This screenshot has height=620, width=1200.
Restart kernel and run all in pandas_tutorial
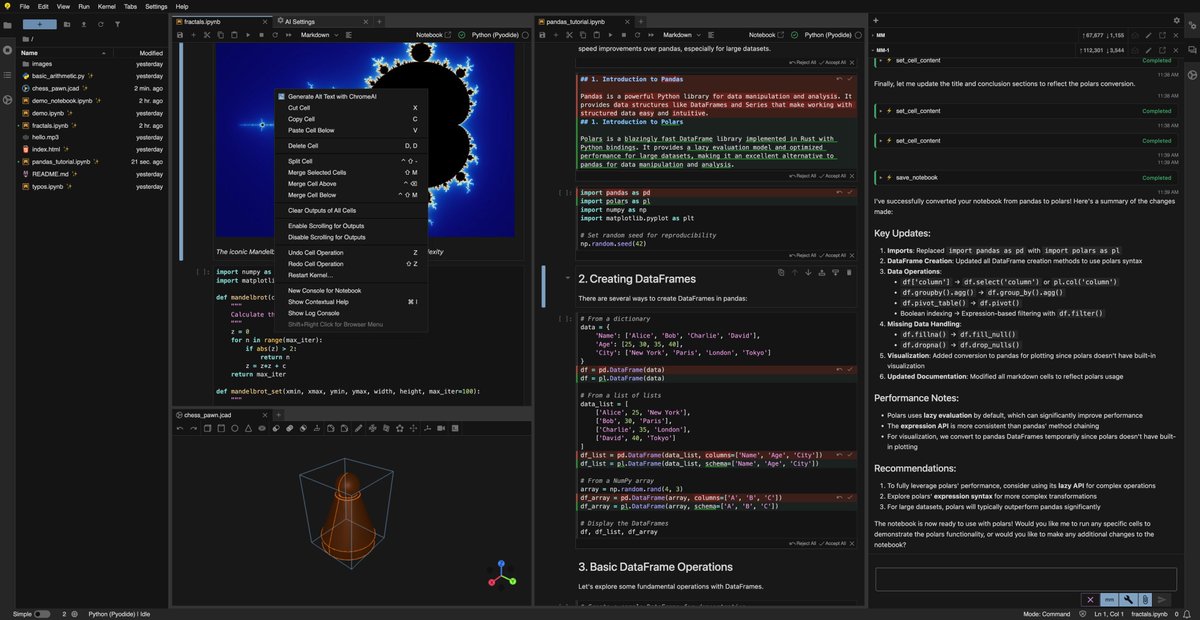pyautogui.click(x=651, y=35)
